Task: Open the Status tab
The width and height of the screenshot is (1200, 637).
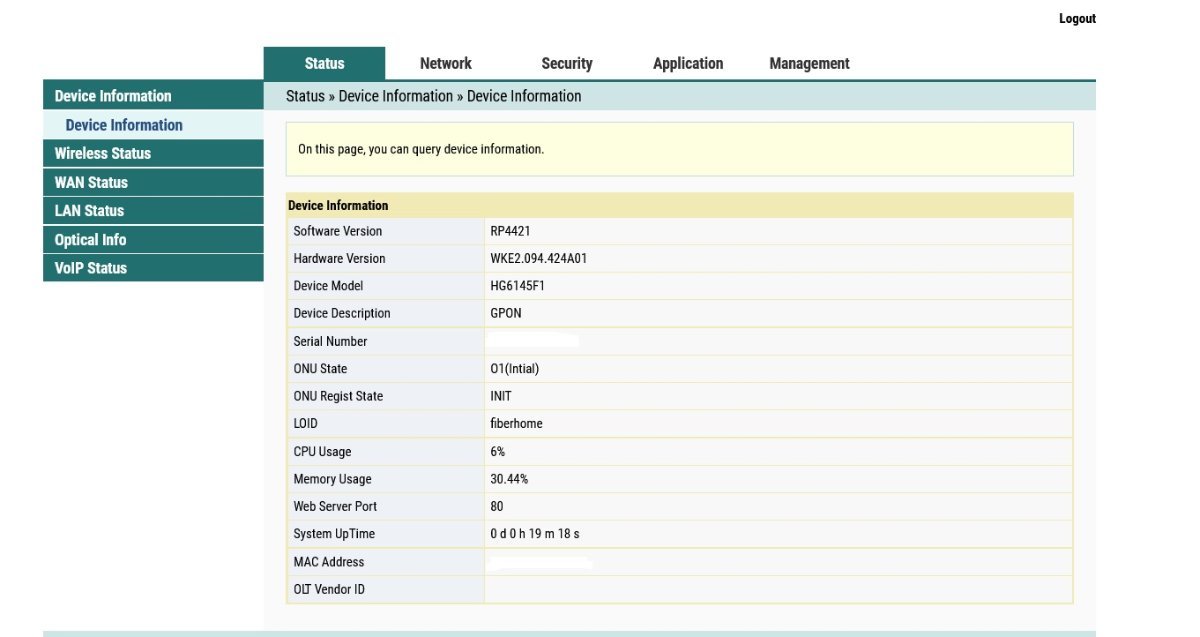Action: pyautogui.click(x=324, y=63)
